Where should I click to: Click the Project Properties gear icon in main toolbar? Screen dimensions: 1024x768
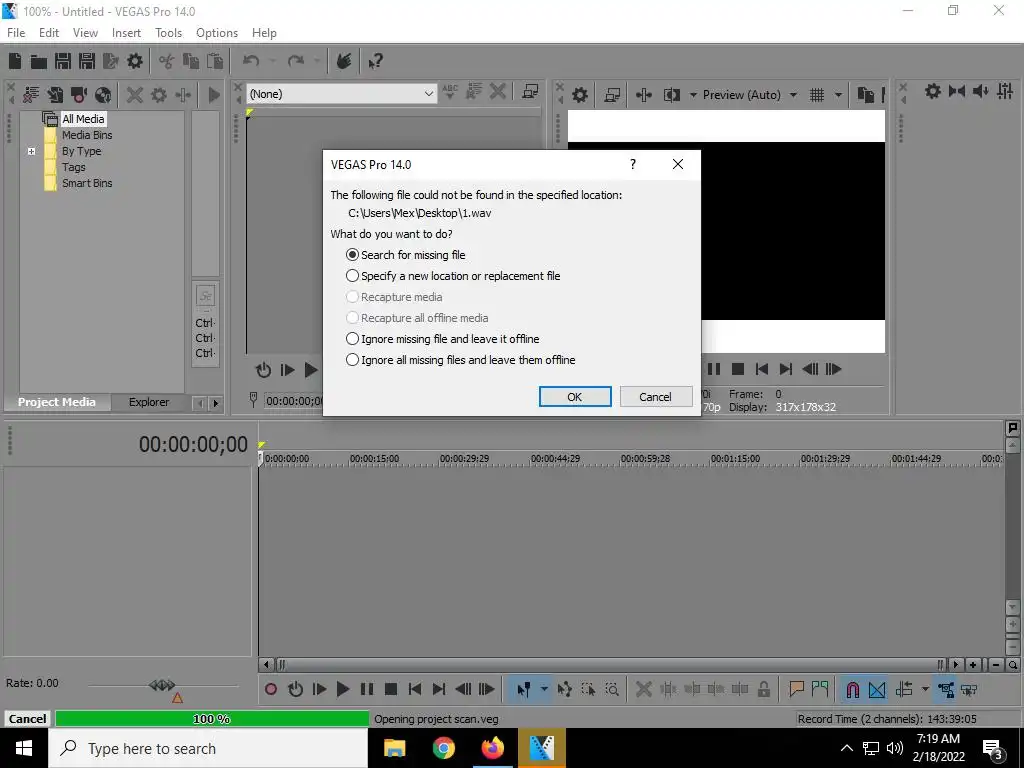pos(135,61)
